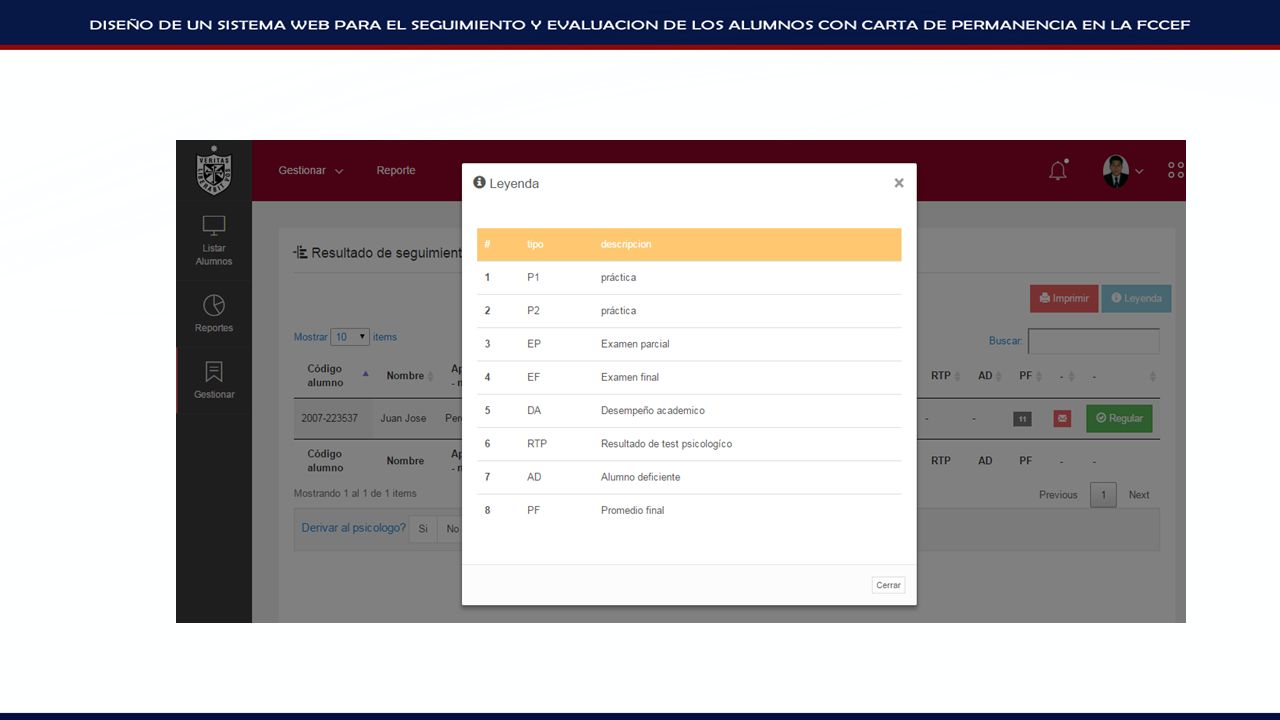Viewport: 1280px width, 720px height.
Task: Choose No for Derivar al psicologo
Action: (x=450, y=529)
